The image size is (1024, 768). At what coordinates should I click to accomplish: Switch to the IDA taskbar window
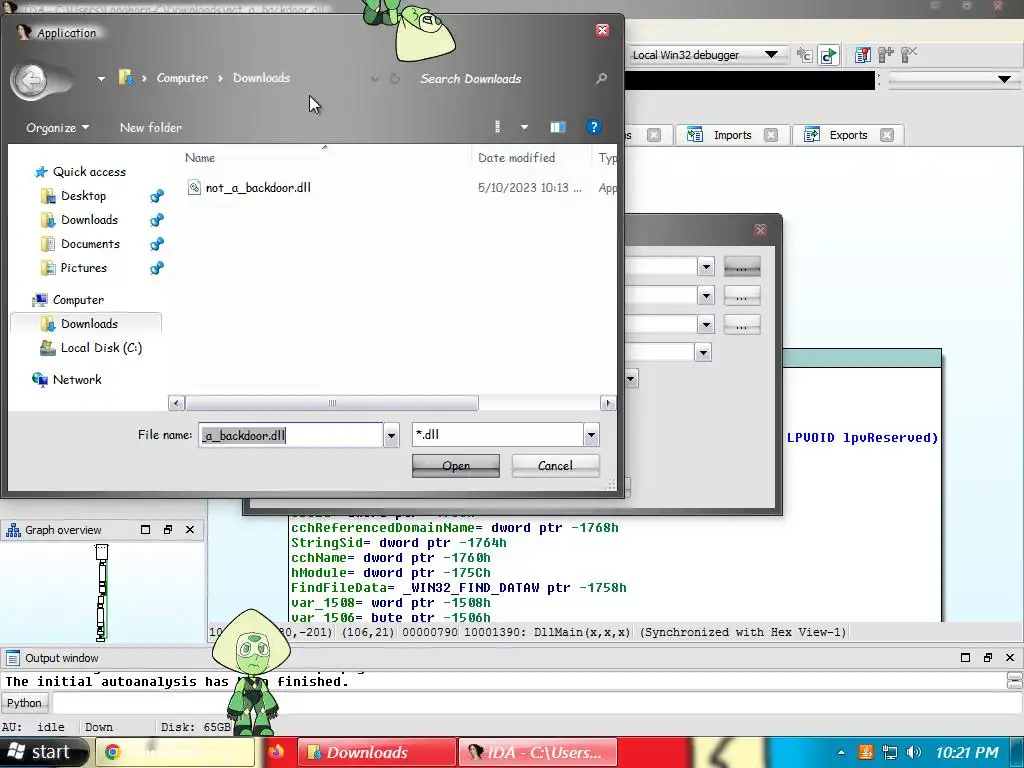click(537, 752)
